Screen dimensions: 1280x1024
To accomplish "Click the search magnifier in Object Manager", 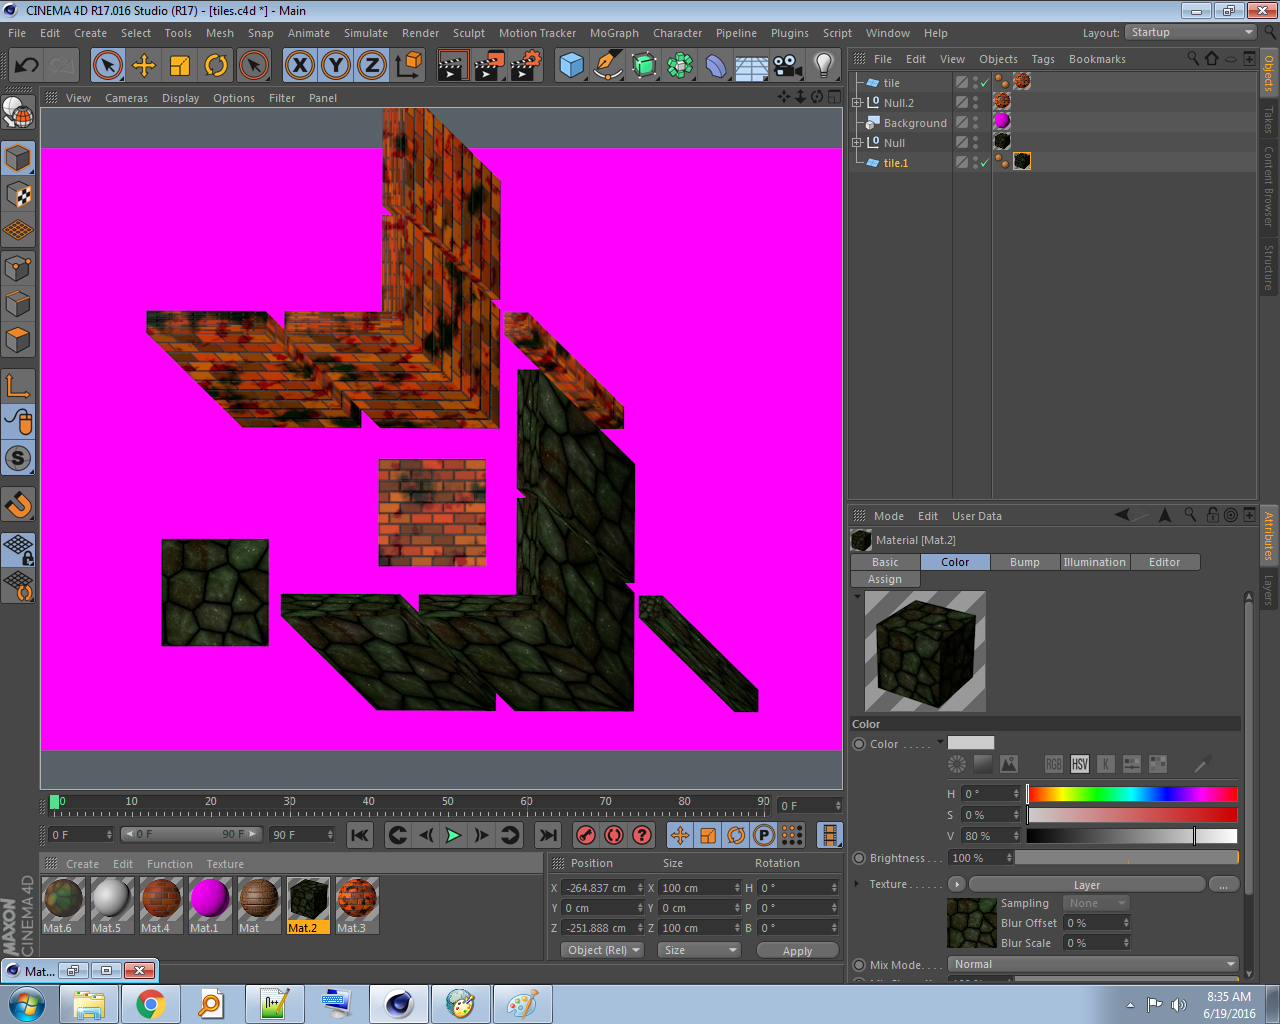I will 1192,59.
